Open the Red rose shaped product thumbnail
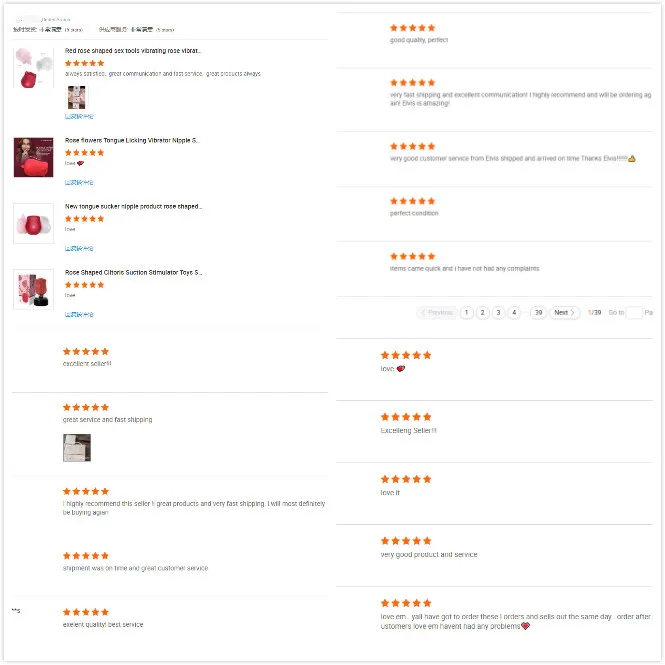665x665 pixels. pos(34,68)
